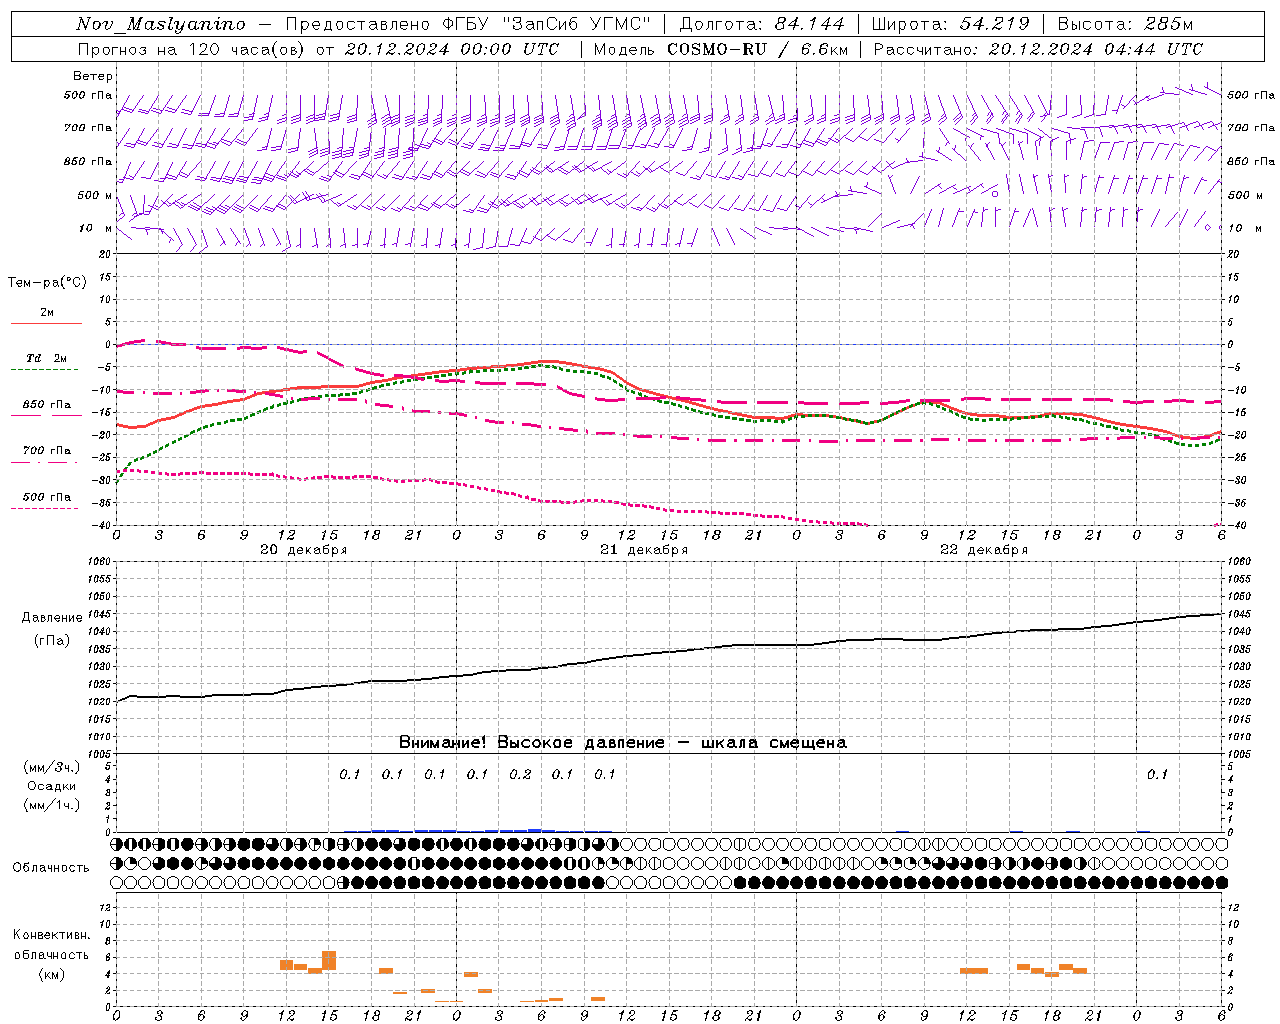Click the warning Внимание! Высокое давление — шкала смещена
Image resolution: width=1280 pixels, height=1024 pixels.
click(622, 742)
